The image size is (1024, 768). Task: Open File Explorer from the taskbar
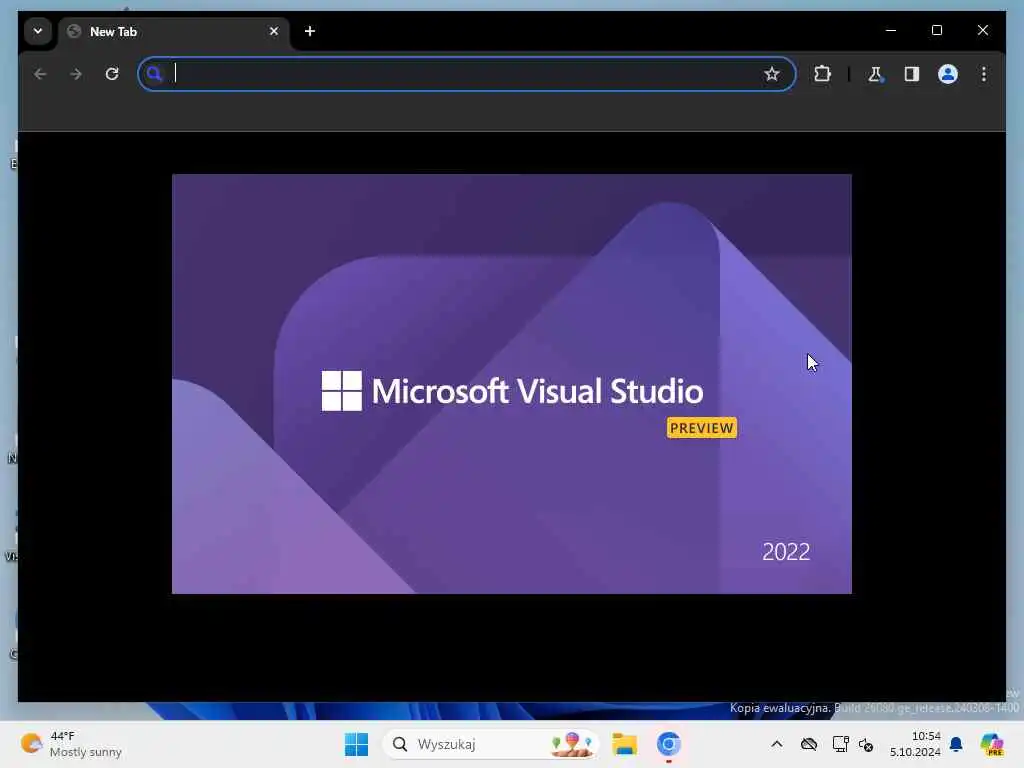[x=624, y=744]
